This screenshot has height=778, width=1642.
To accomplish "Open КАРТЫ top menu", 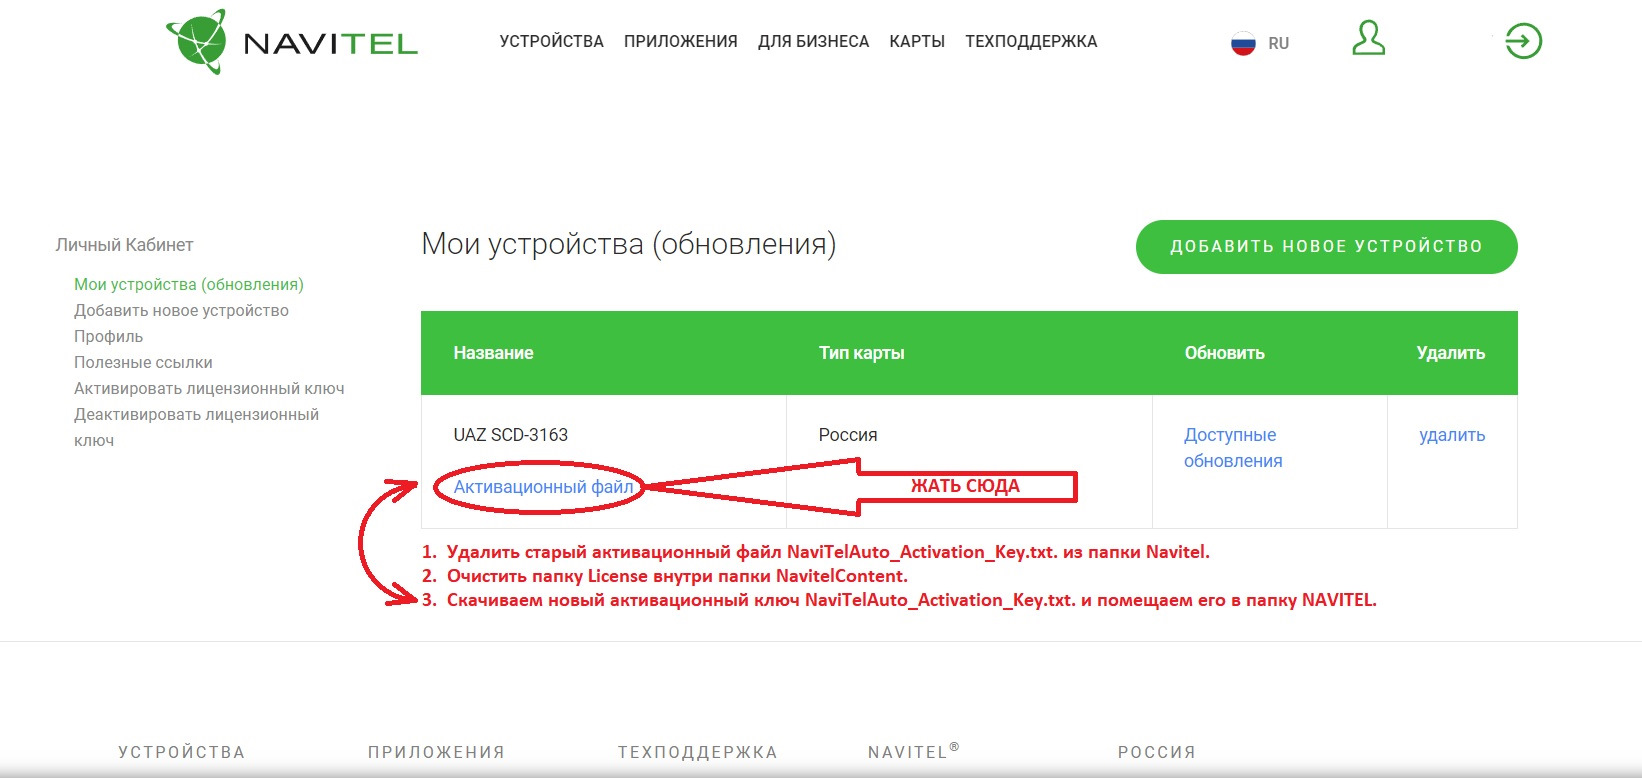I will tap(917, 42).
